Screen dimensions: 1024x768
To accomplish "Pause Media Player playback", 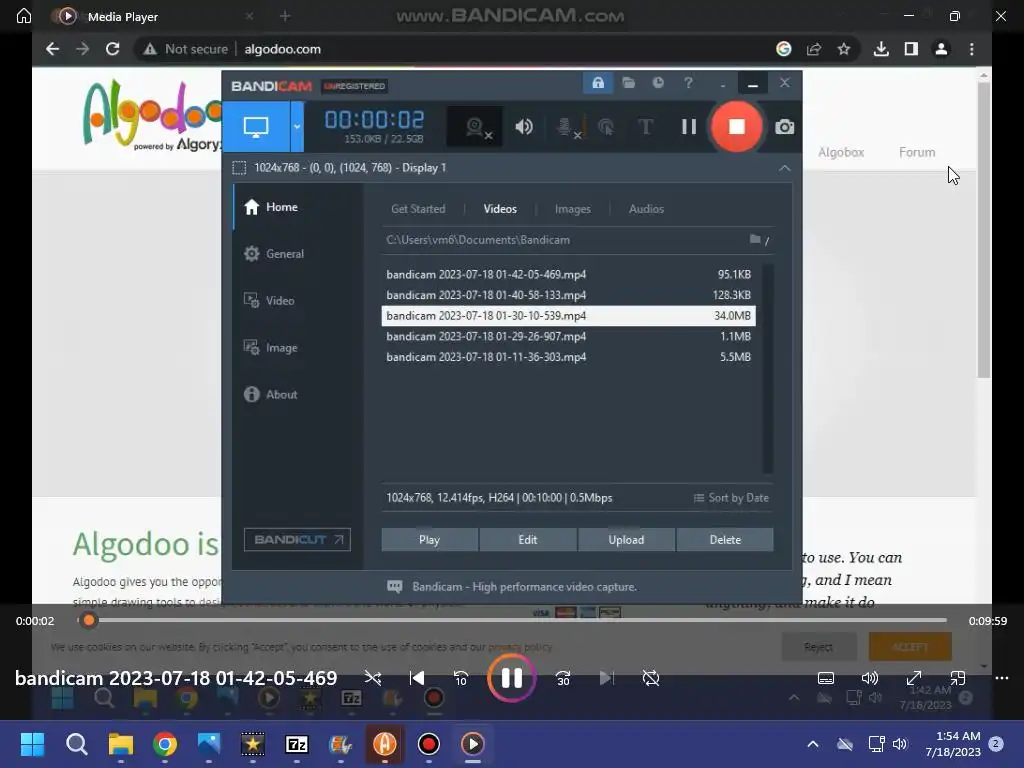I will tap(511, 679).
